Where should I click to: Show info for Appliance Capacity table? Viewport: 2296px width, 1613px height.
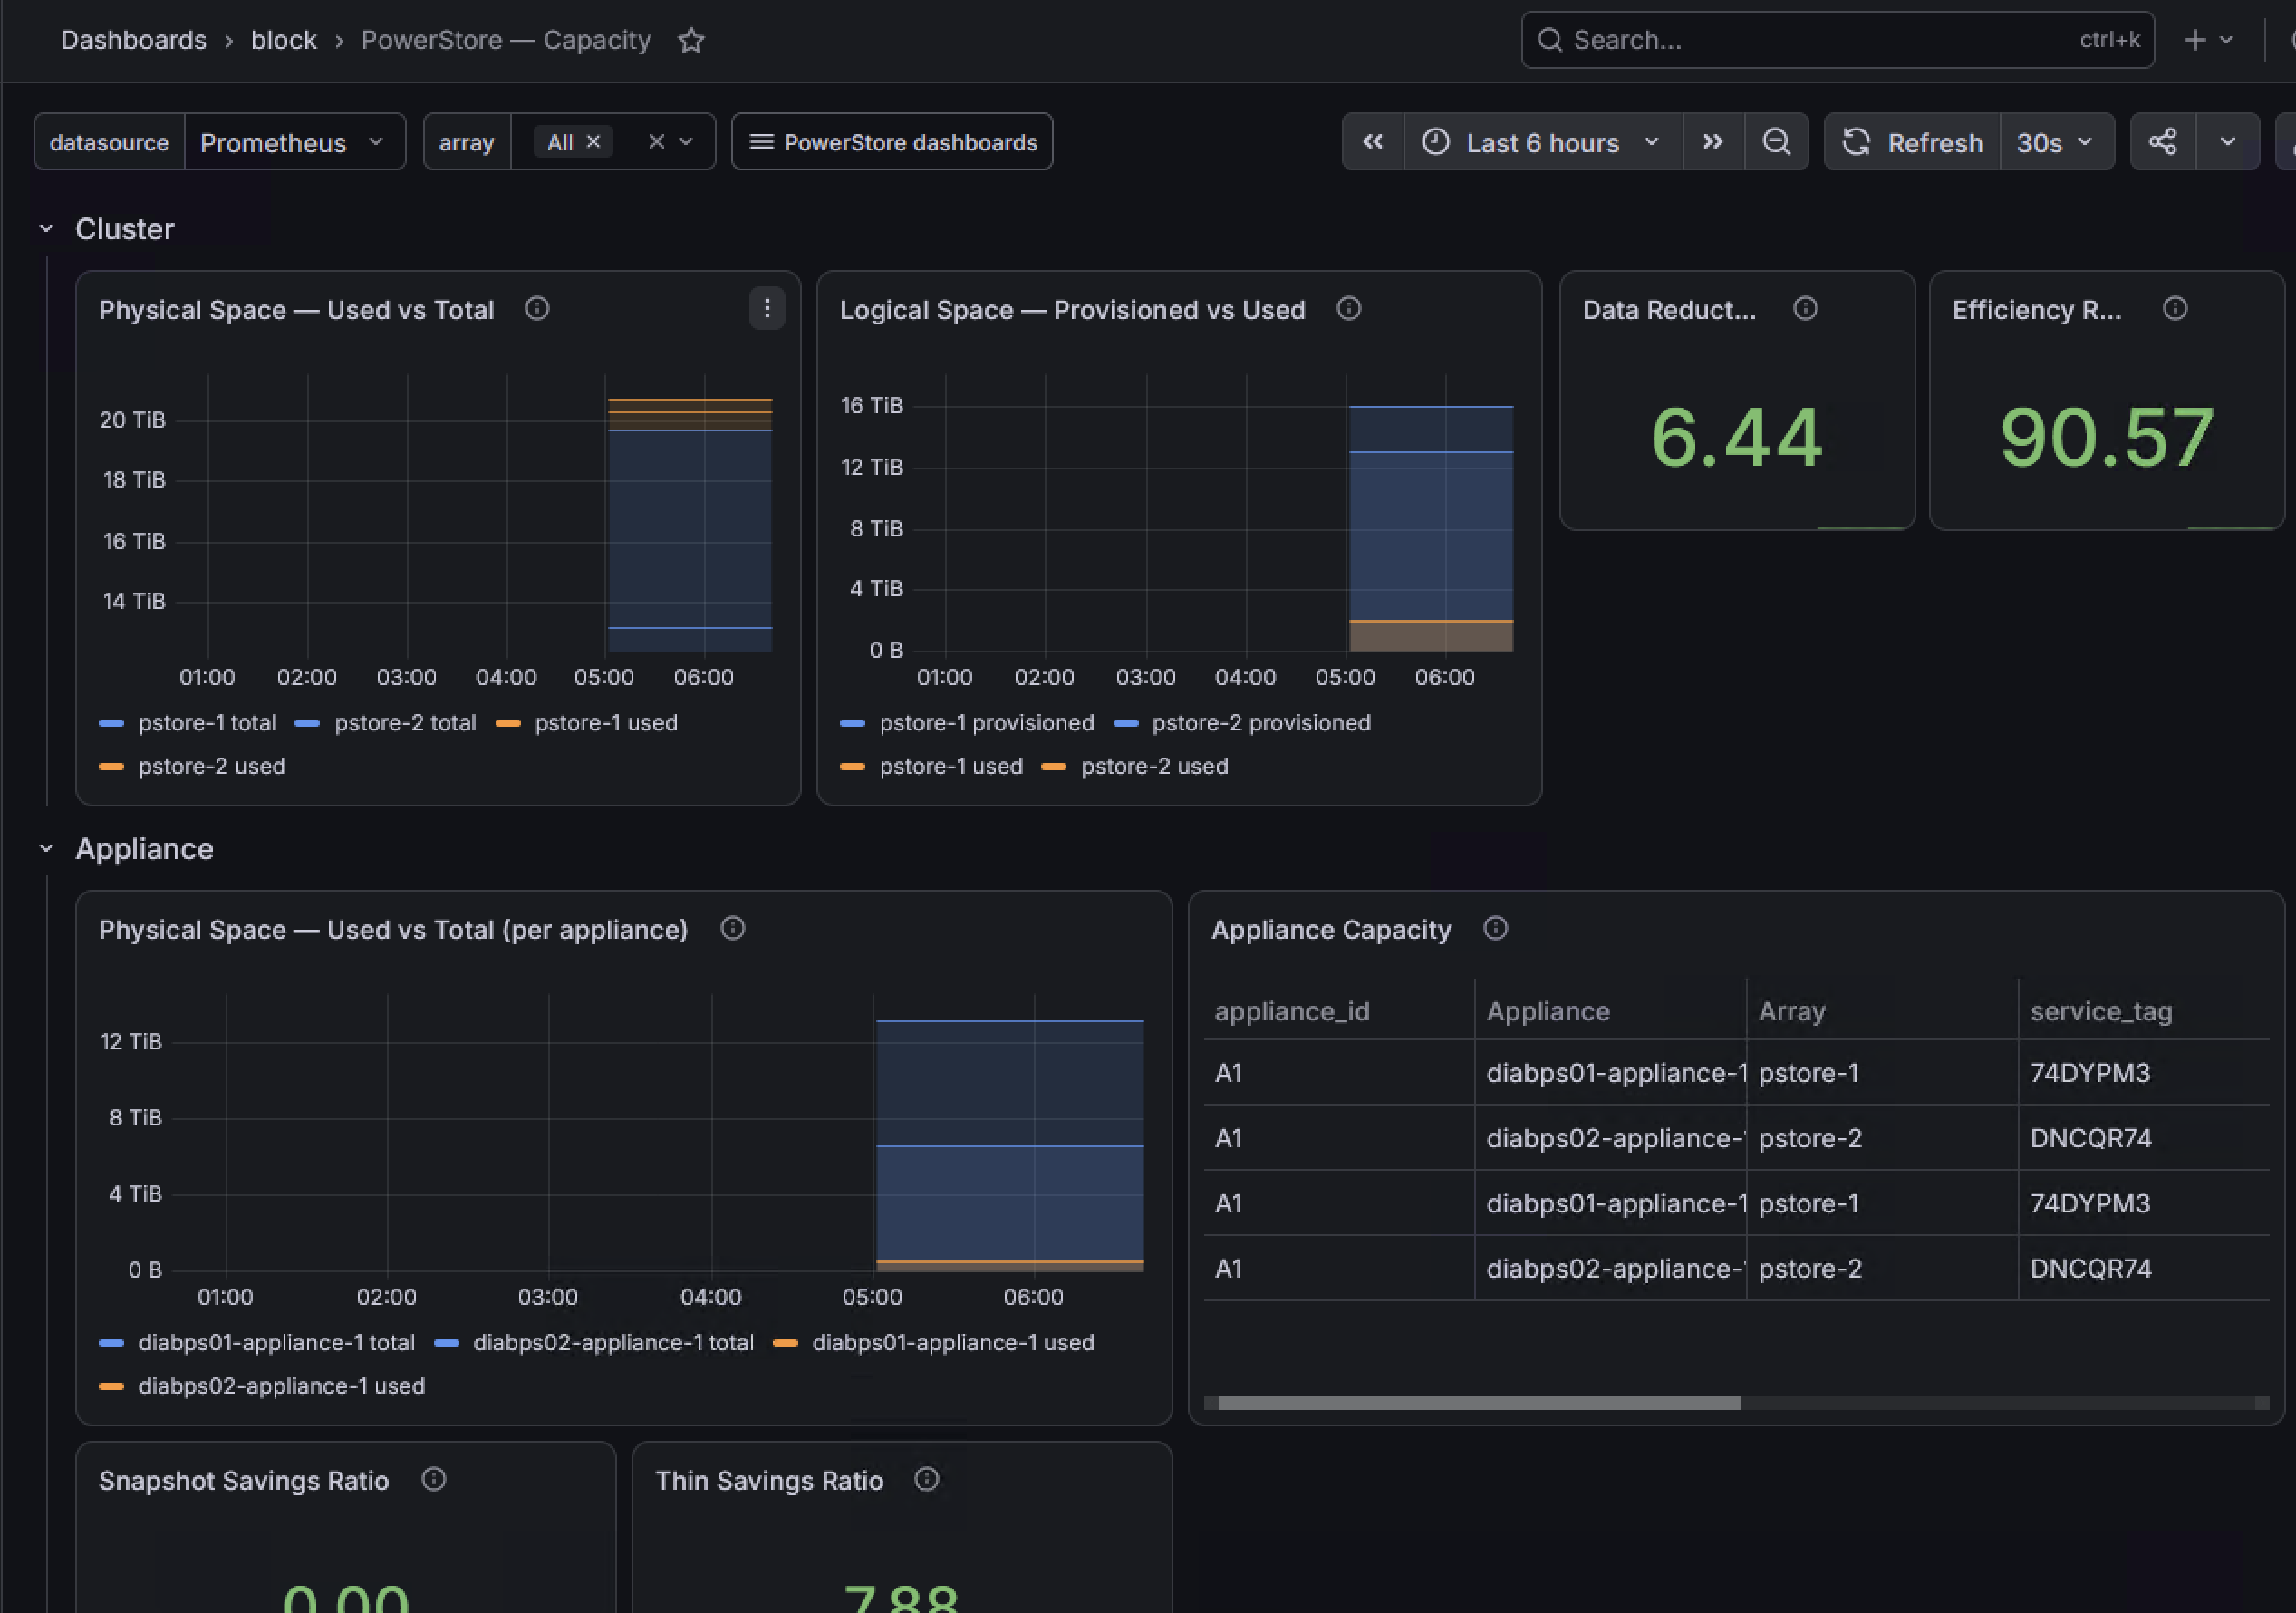coord(1495,929)
